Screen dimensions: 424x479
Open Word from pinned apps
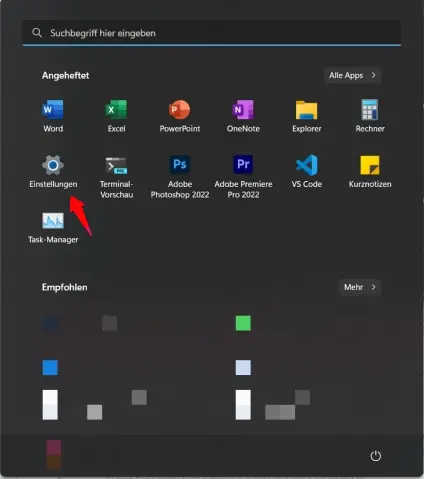(x=53, y=116)
